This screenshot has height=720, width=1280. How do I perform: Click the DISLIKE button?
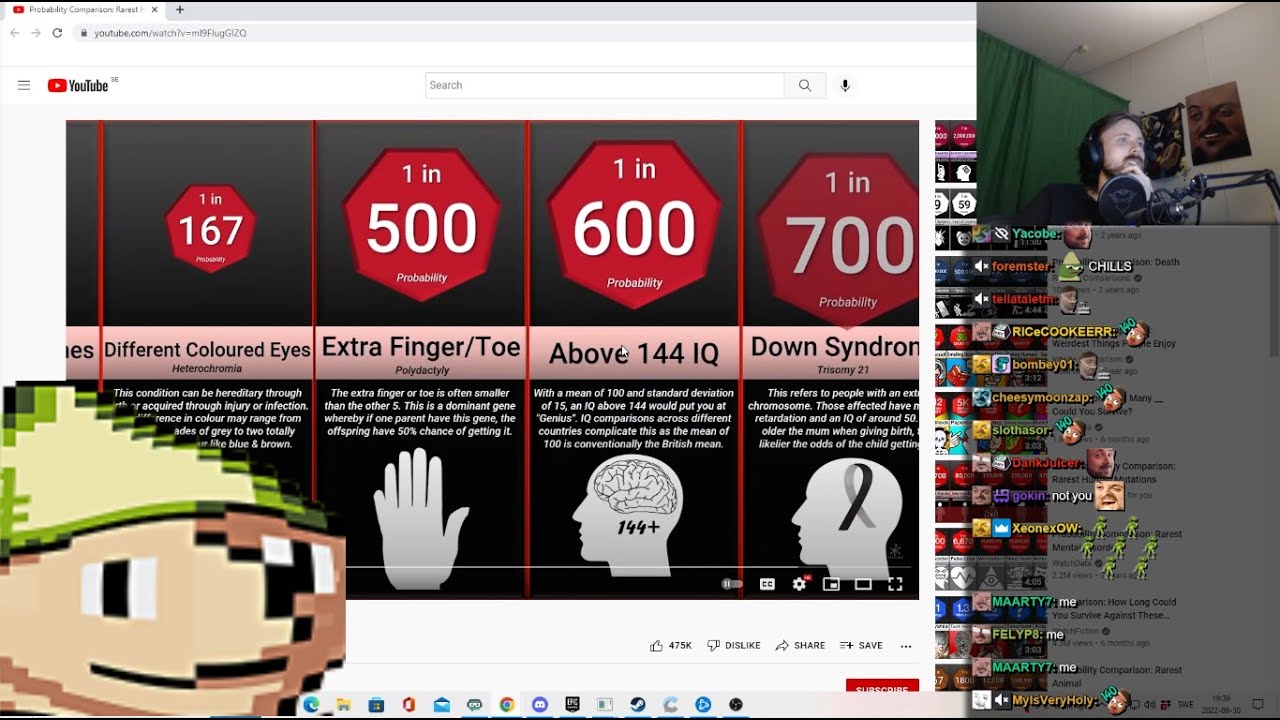click(x=734, y=646)
